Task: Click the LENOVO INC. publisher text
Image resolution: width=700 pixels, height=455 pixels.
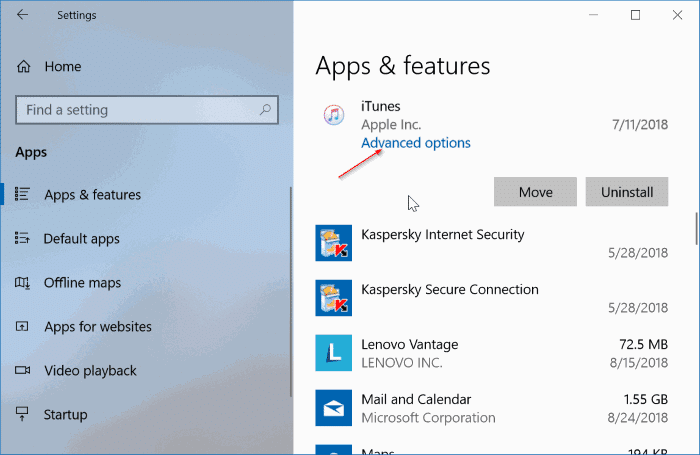Action: click(x=401, y=363)
